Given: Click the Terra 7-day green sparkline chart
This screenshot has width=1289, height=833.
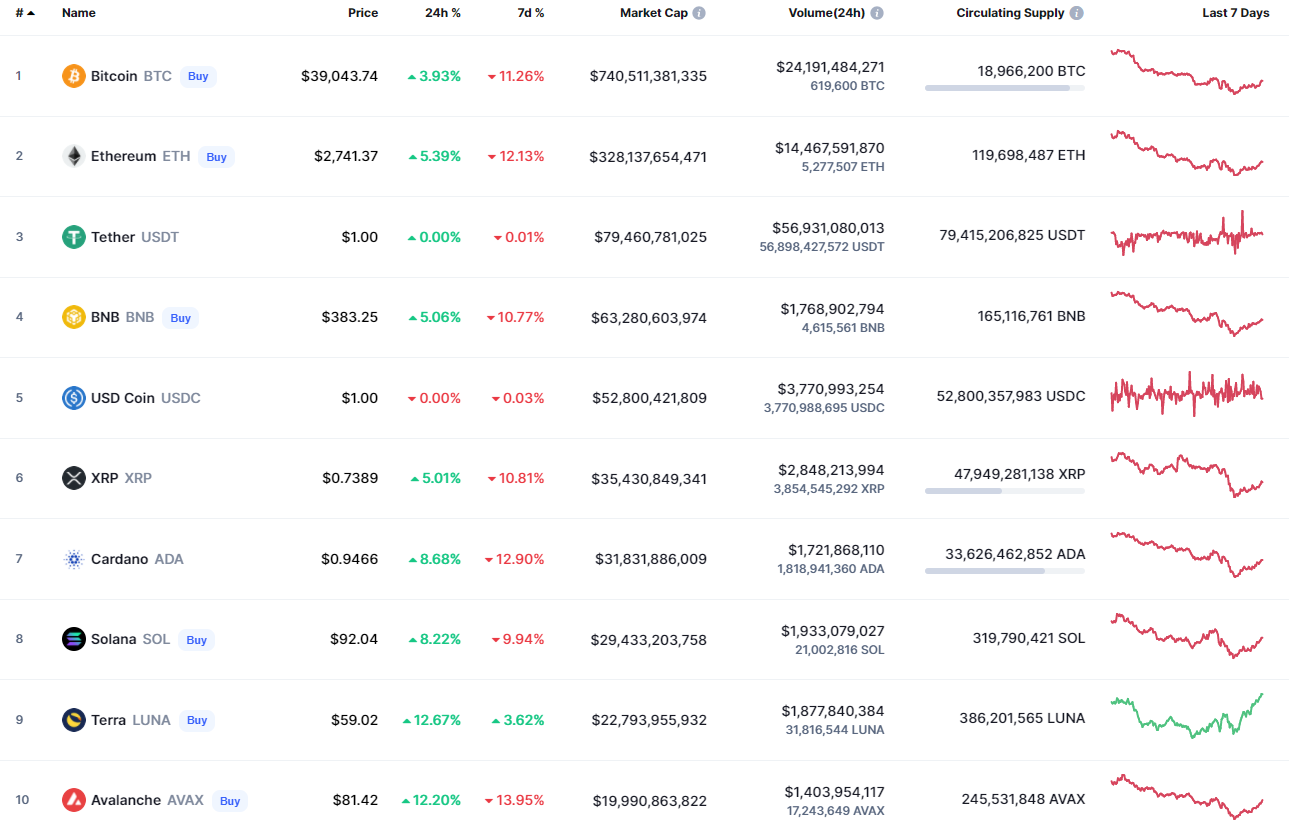Looking at the screenshot, I should (x=1186, y=717).
